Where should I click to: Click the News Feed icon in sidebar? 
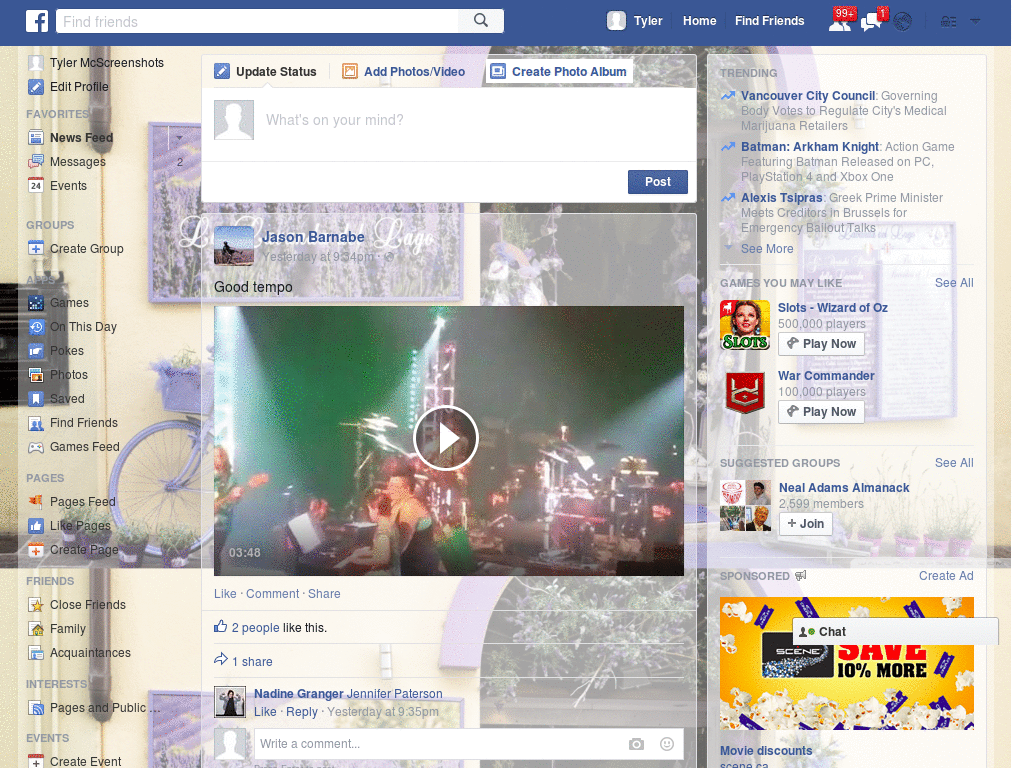click(36, 138)
